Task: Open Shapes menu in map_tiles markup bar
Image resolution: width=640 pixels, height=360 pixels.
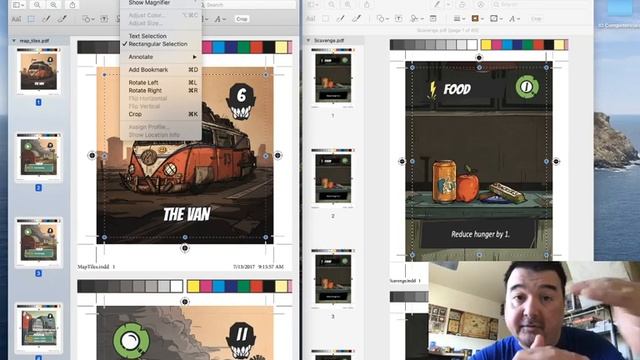Action: [x=88, y=19]
